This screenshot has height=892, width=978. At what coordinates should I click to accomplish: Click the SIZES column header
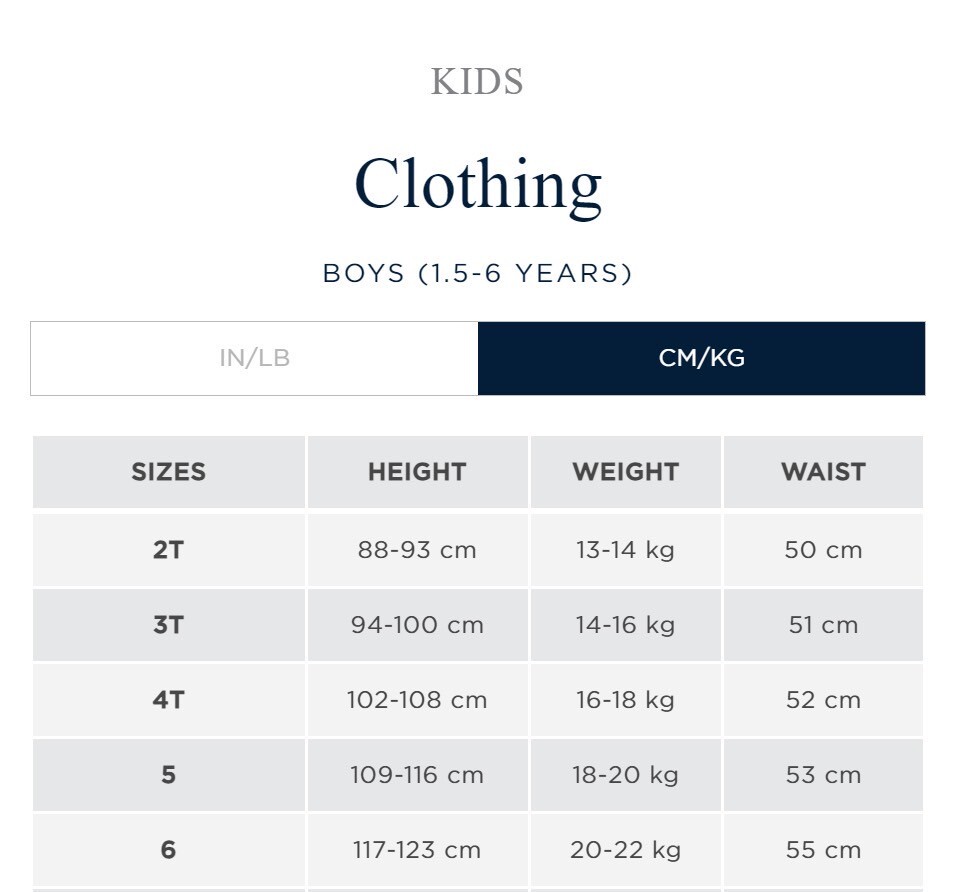coord(168,472)
